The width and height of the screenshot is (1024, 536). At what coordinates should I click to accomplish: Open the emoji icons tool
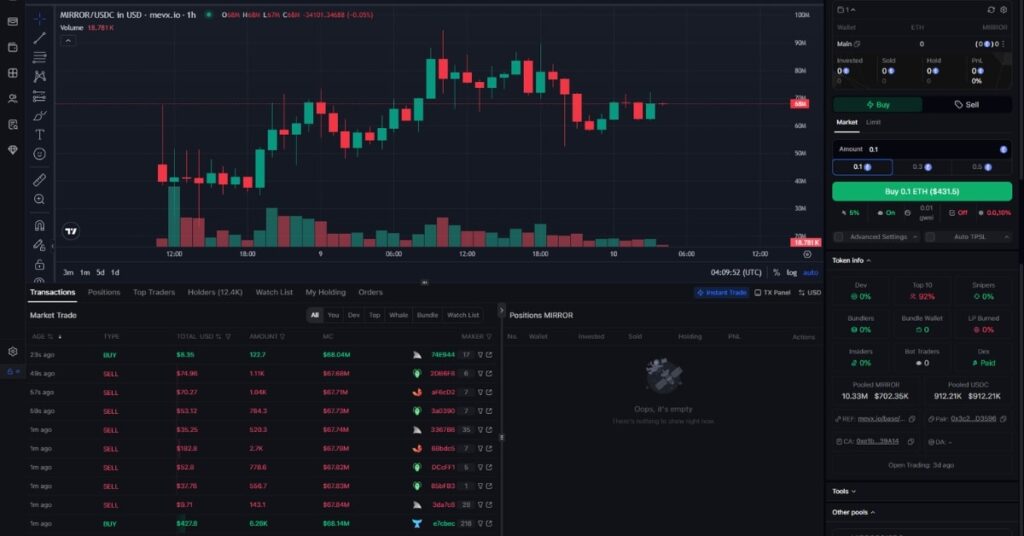[x=40, y=154]
